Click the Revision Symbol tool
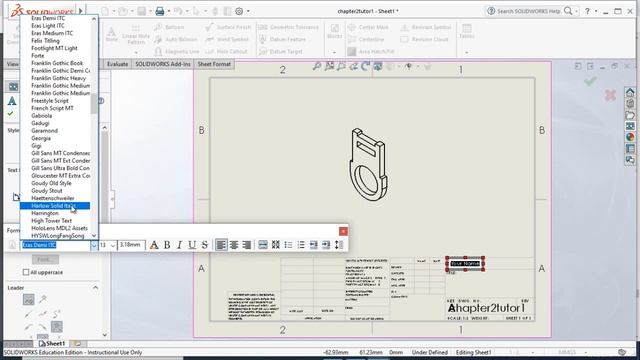 pyautogui.click(x=425, y=27)
